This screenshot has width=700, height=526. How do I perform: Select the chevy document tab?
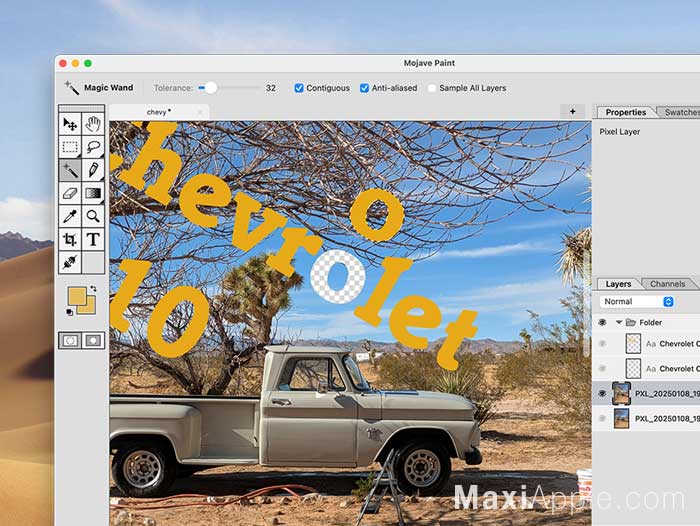(158, 112)
